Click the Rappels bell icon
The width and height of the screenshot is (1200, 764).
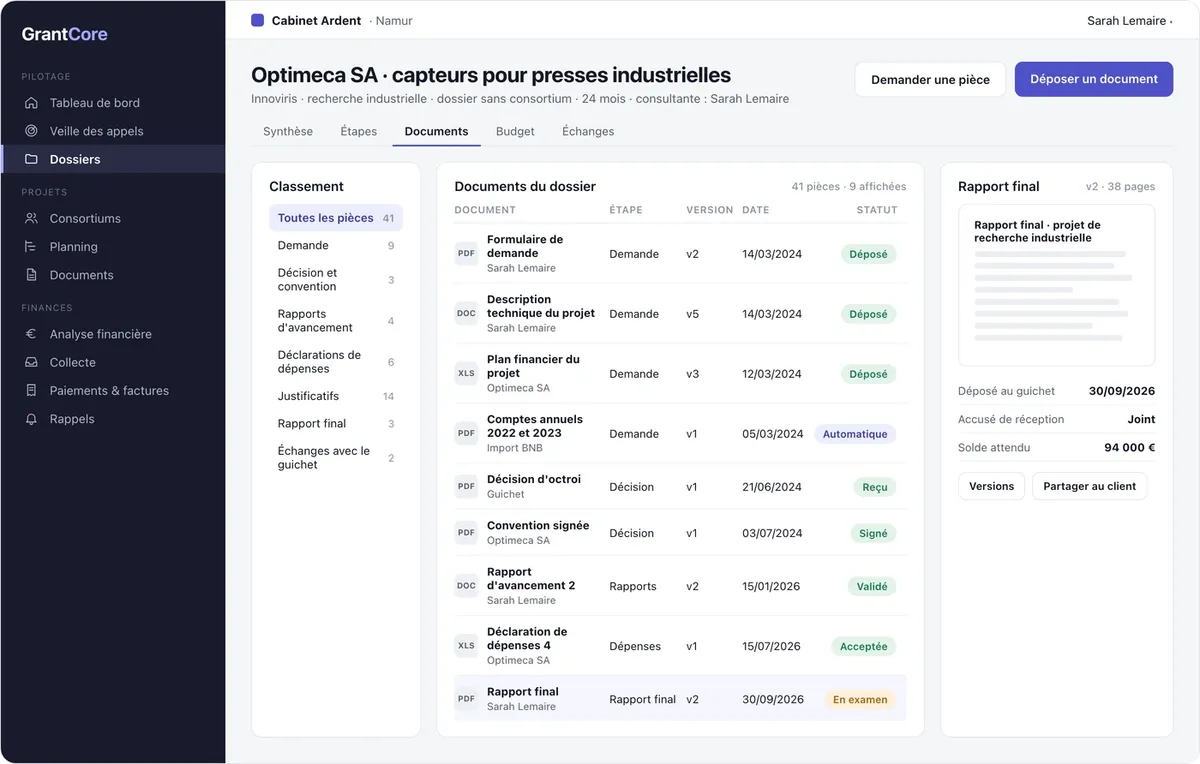pos(31,419)
